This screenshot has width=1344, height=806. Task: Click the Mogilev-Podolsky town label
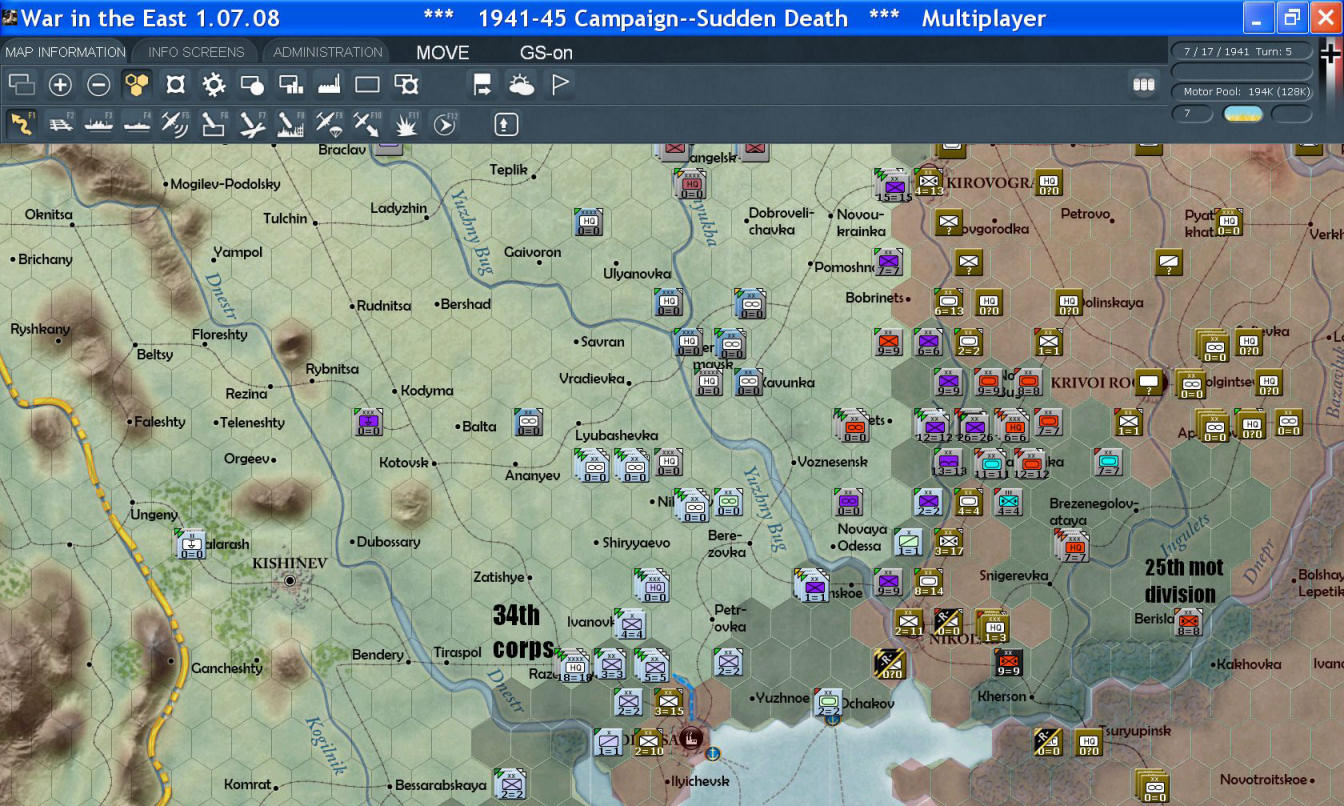coord(226,185)
